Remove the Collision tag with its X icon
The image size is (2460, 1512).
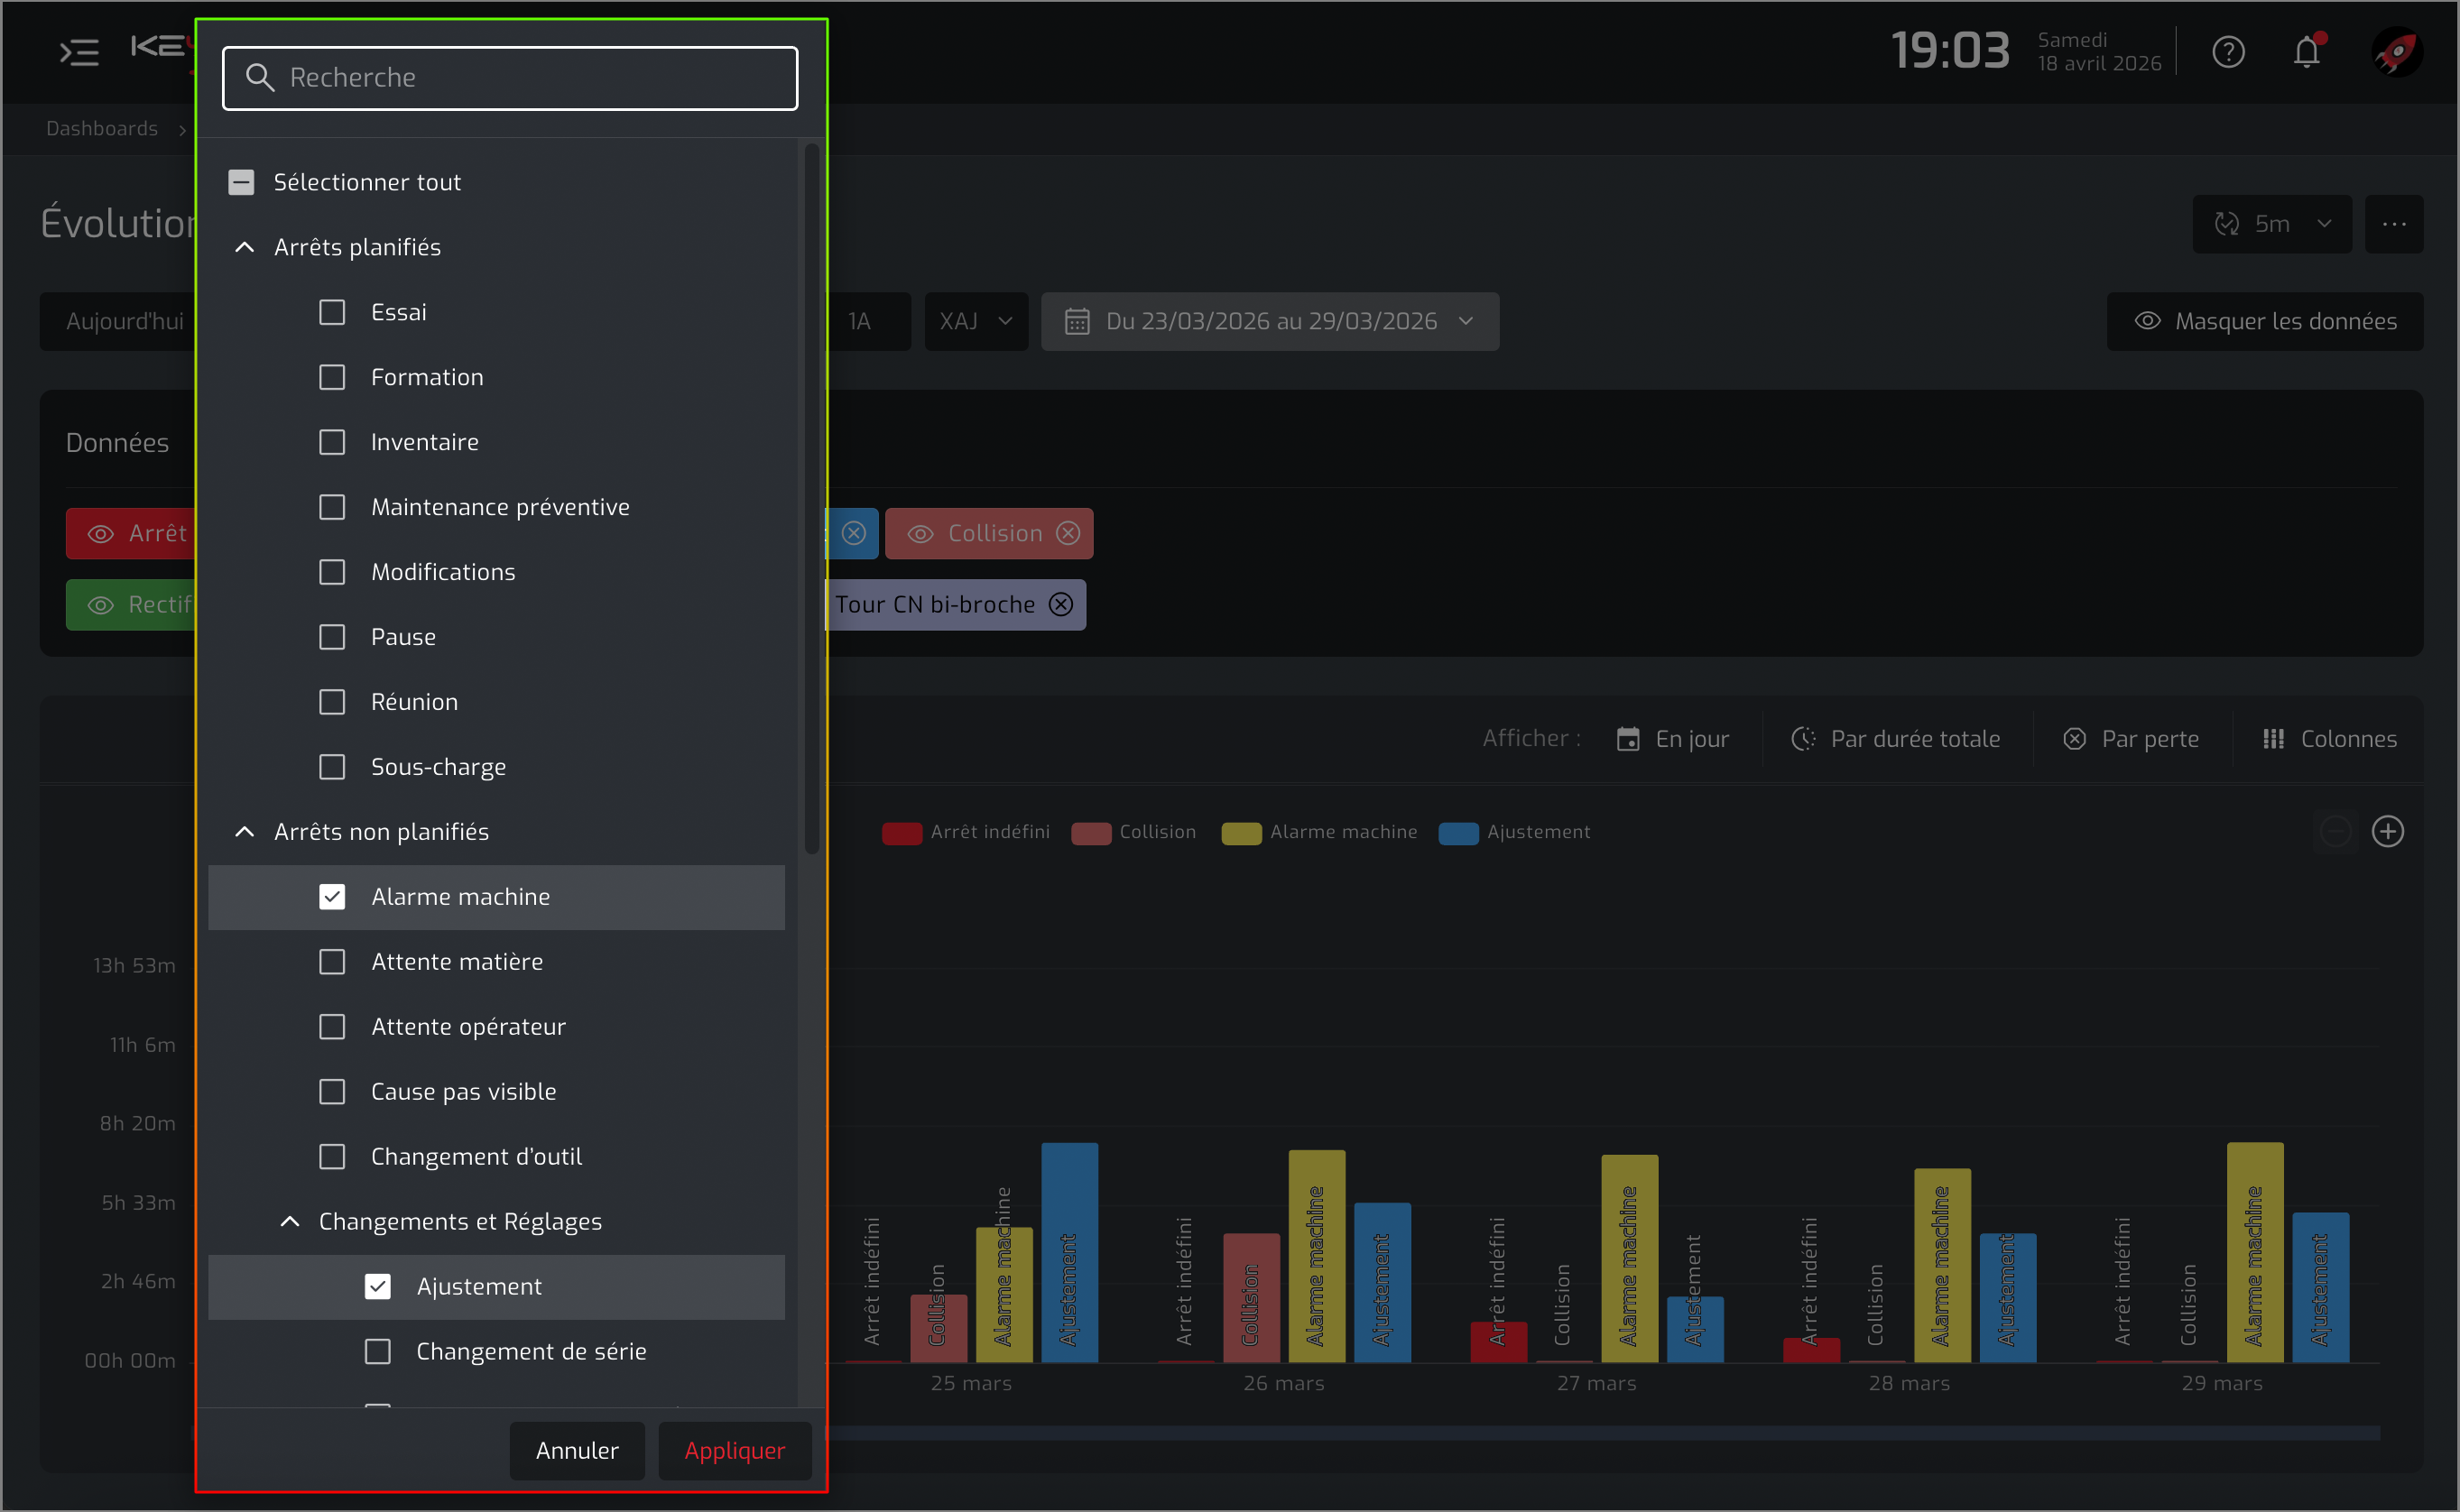(x=1068, y=533)
